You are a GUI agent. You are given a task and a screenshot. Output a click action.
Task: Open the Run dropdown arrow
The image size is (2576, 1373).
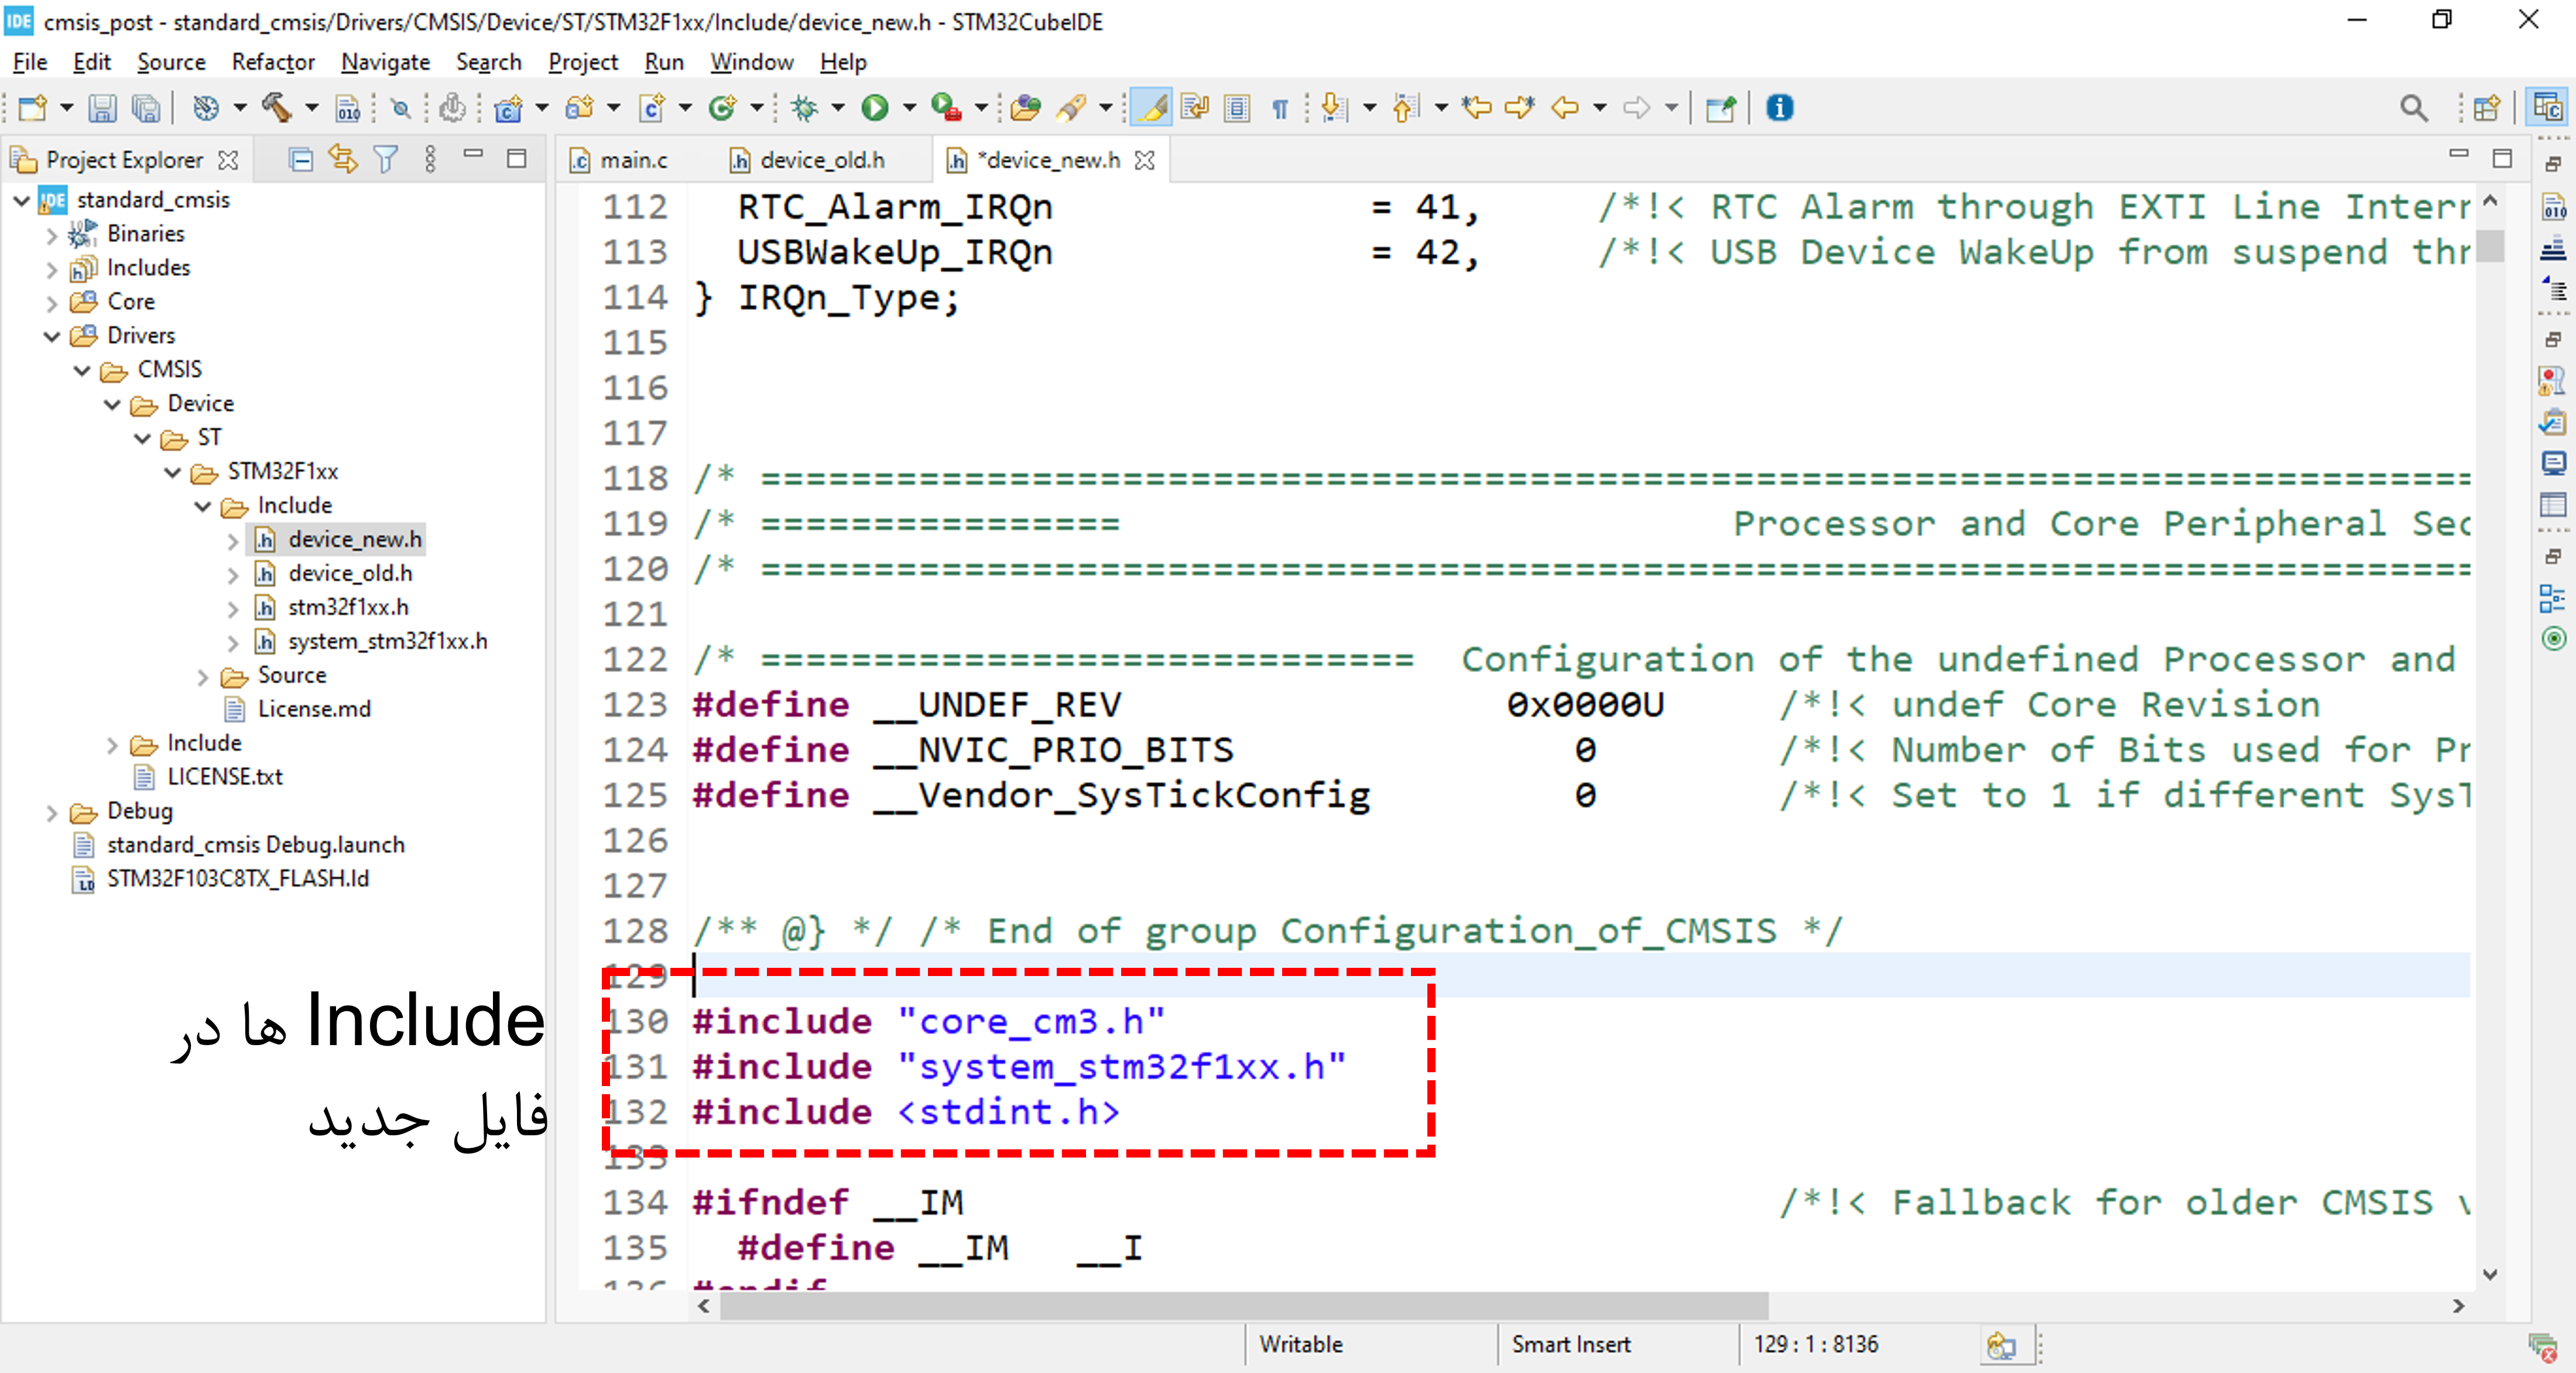pos(909,107)
